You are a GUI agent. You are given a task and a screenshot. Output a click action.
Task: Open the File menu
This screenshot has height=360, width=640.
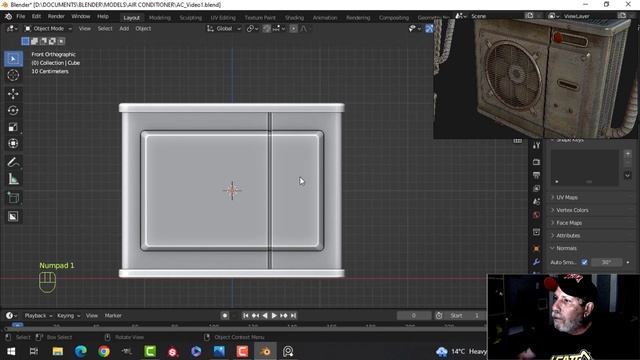point(21,17)
